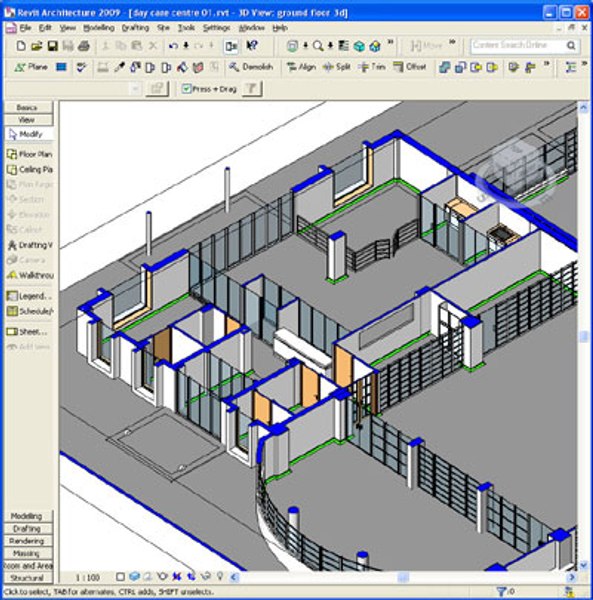Click the spelling check mark icon

click(x=81, y=67)
